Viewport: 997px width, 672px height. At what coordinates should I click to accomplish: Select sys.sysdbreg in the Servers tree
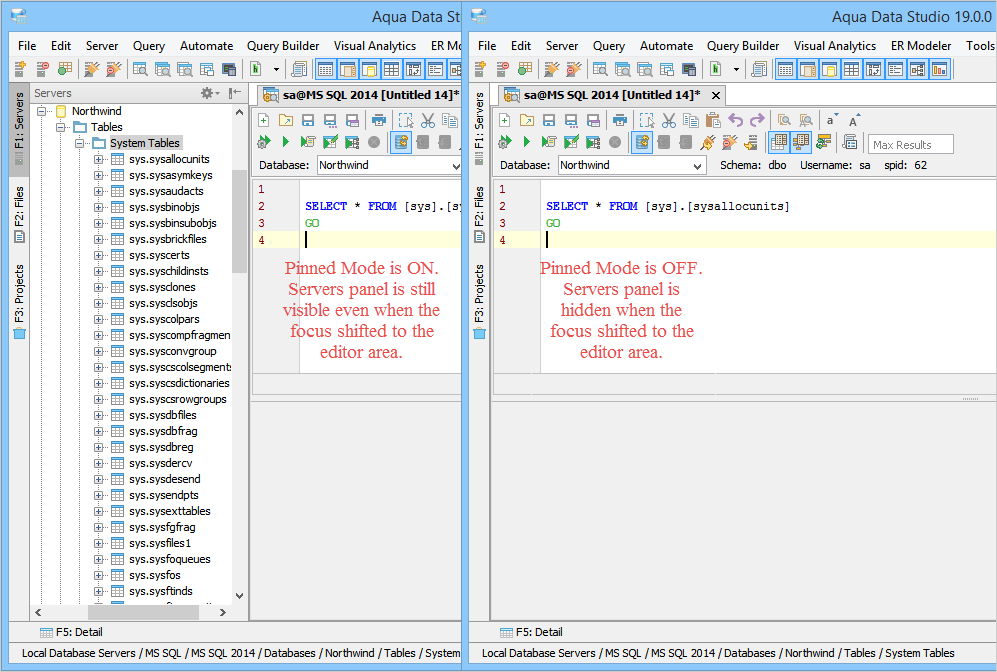[161, 447]
